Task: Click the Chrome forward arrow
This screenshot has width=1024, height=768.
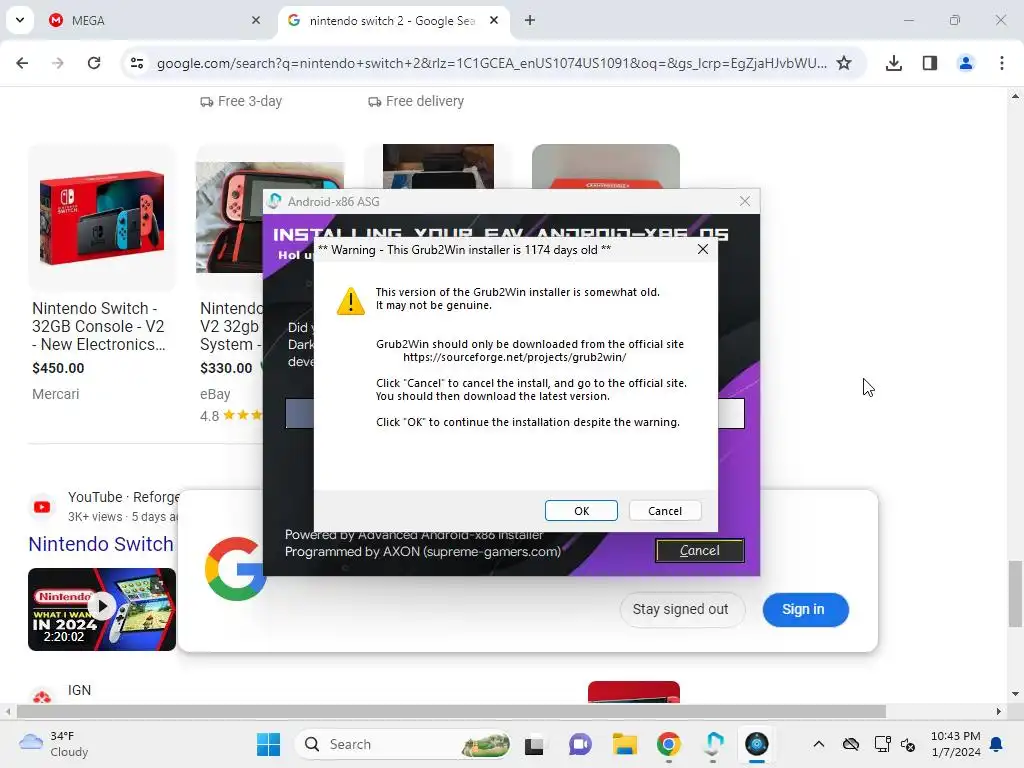Action: [x=57, y=63]
